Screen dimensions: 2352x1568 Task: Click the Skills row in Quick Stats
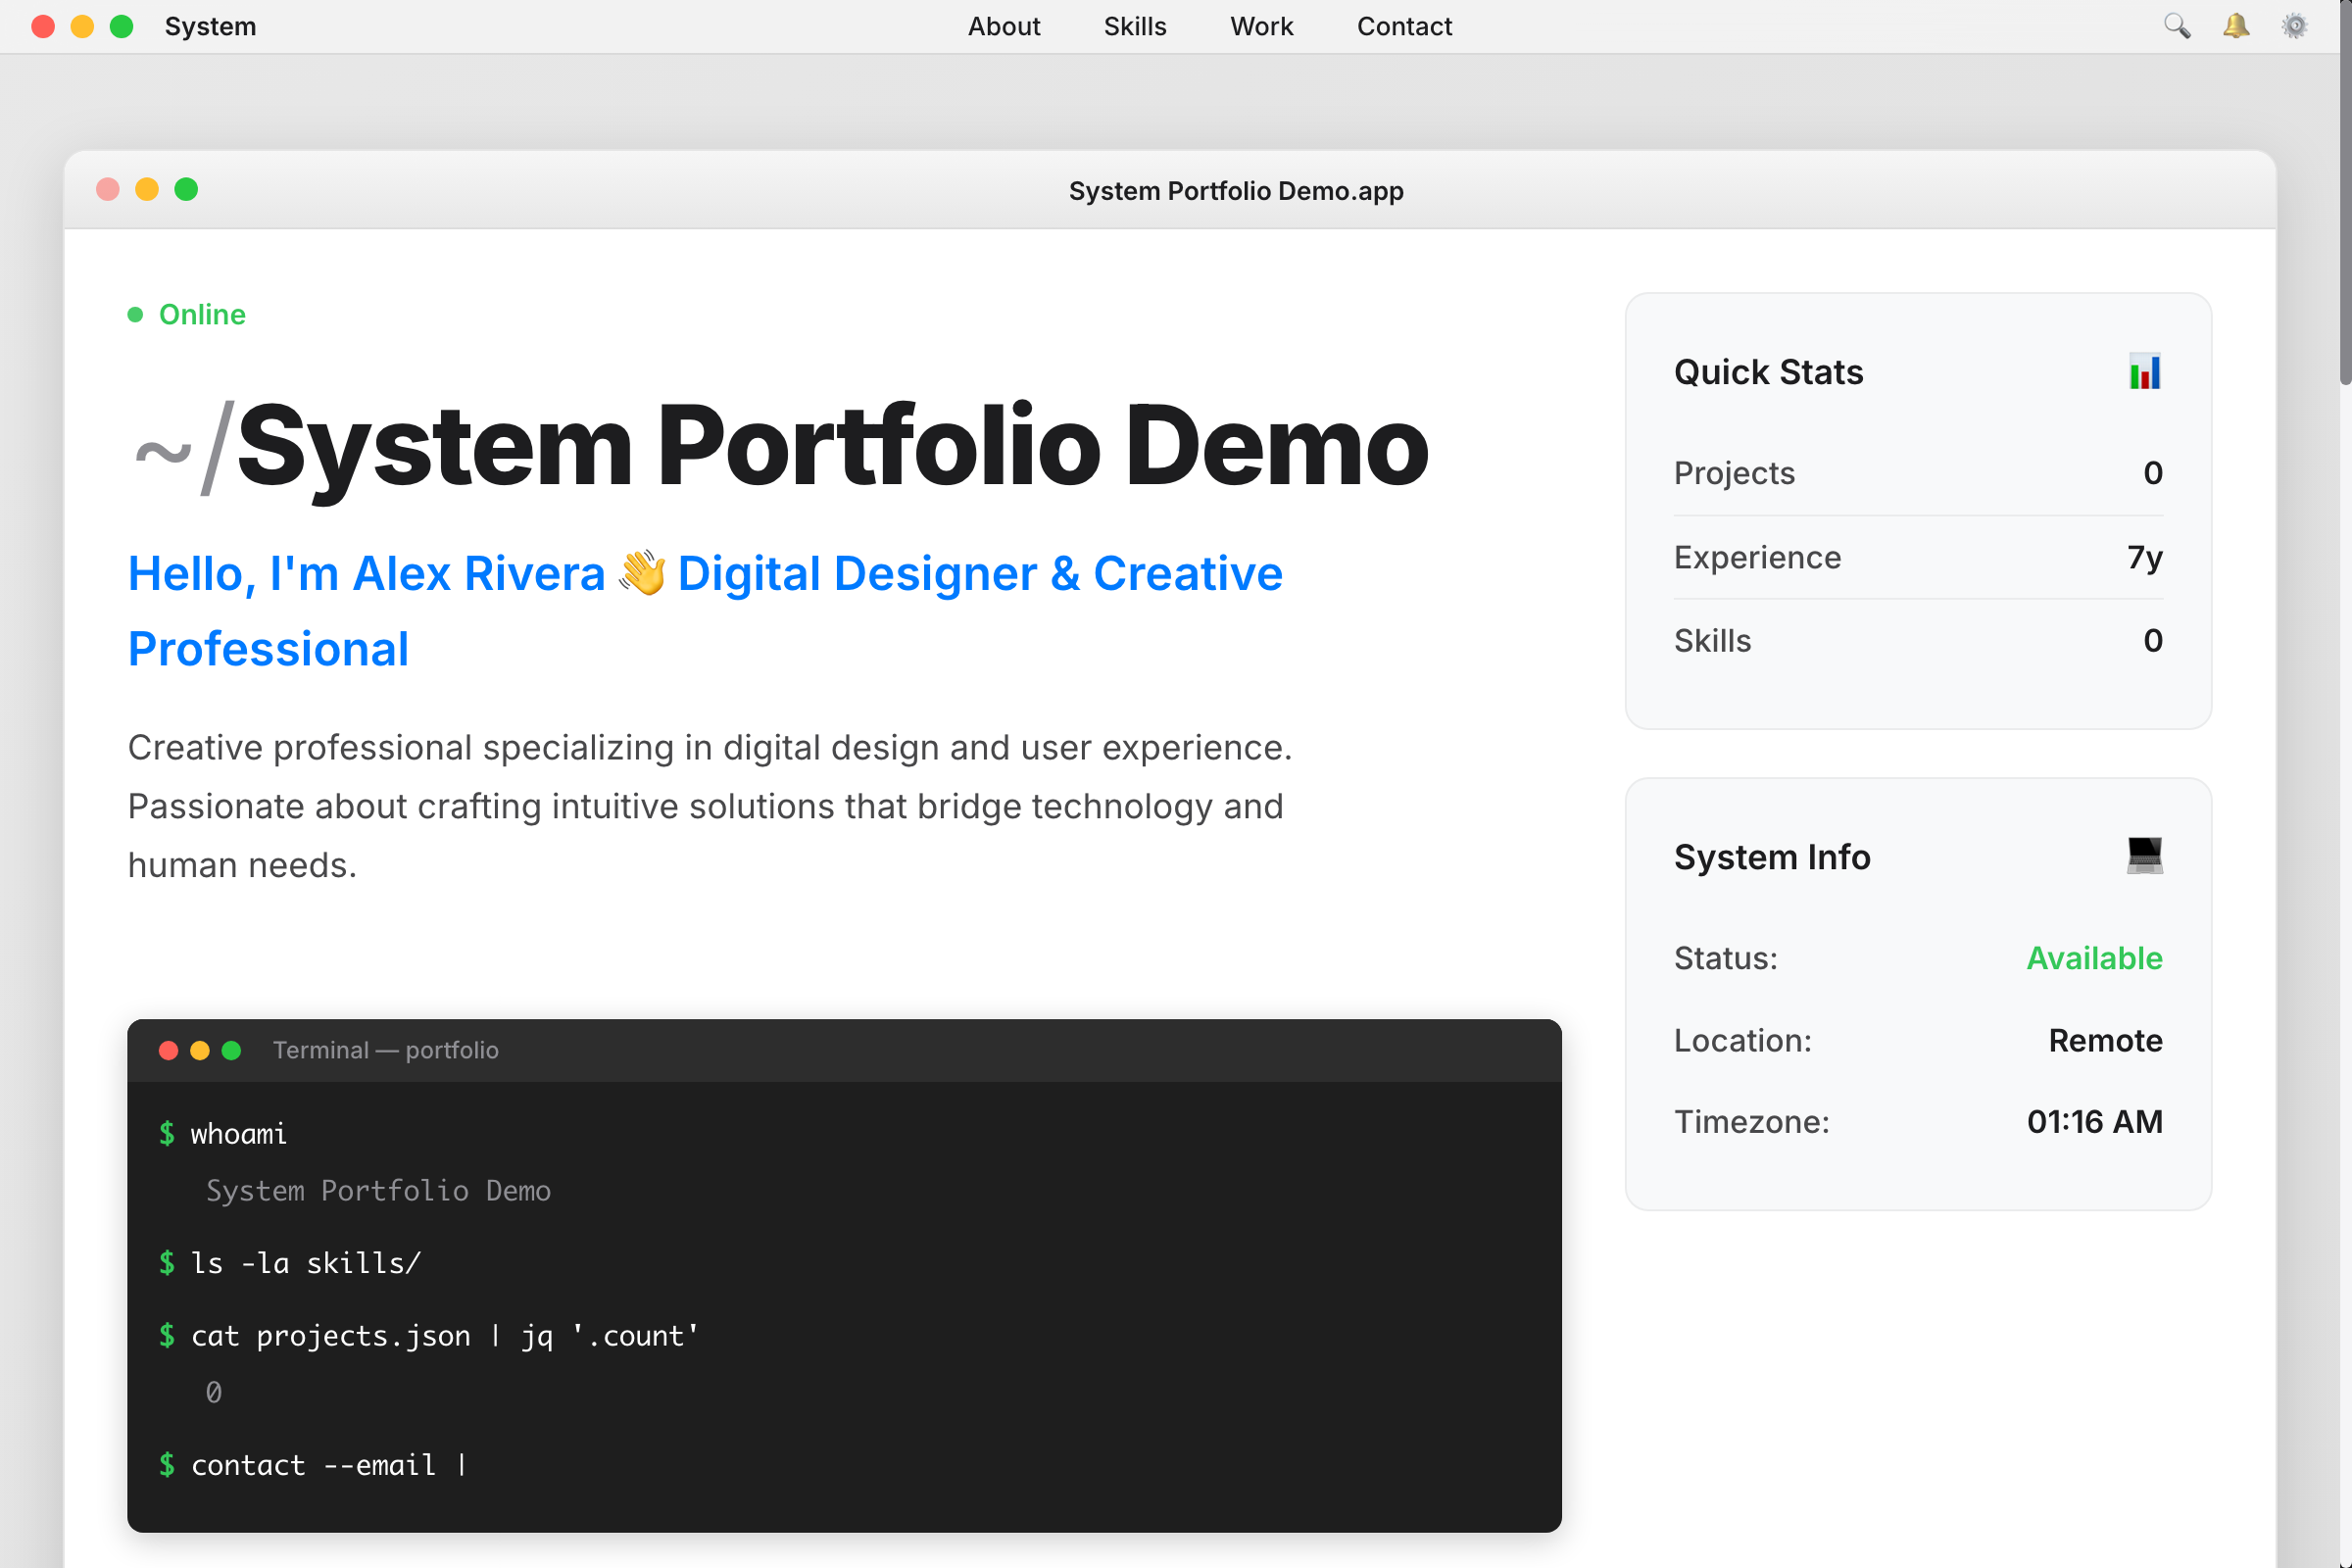pos(1918,641)
